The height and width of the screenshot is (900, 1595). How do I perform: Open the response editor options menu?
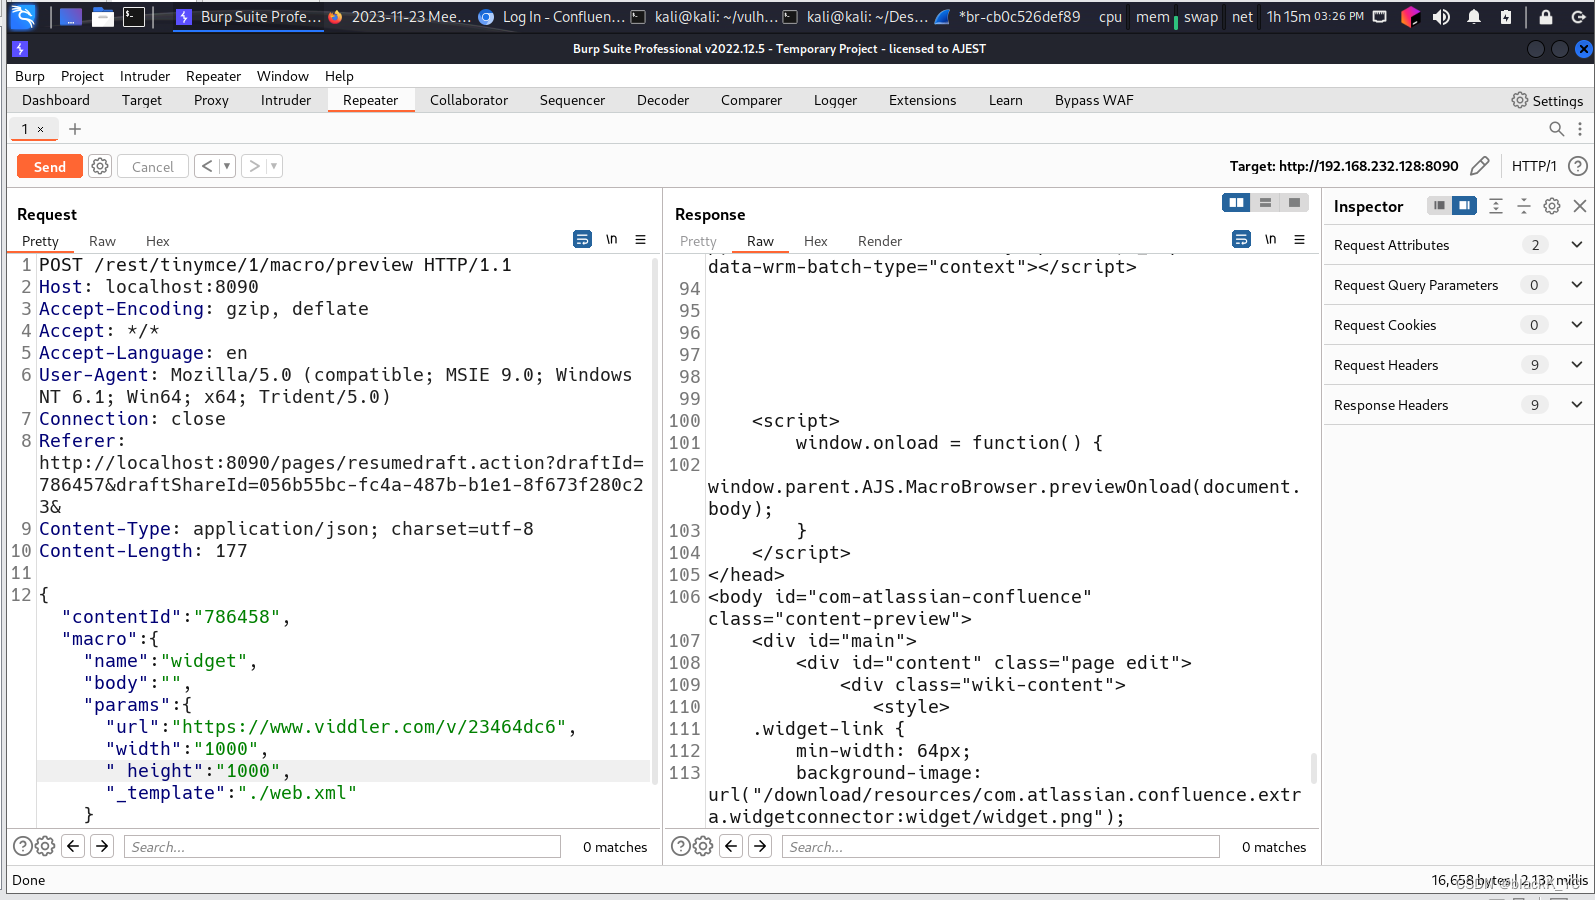[1300, 239]
